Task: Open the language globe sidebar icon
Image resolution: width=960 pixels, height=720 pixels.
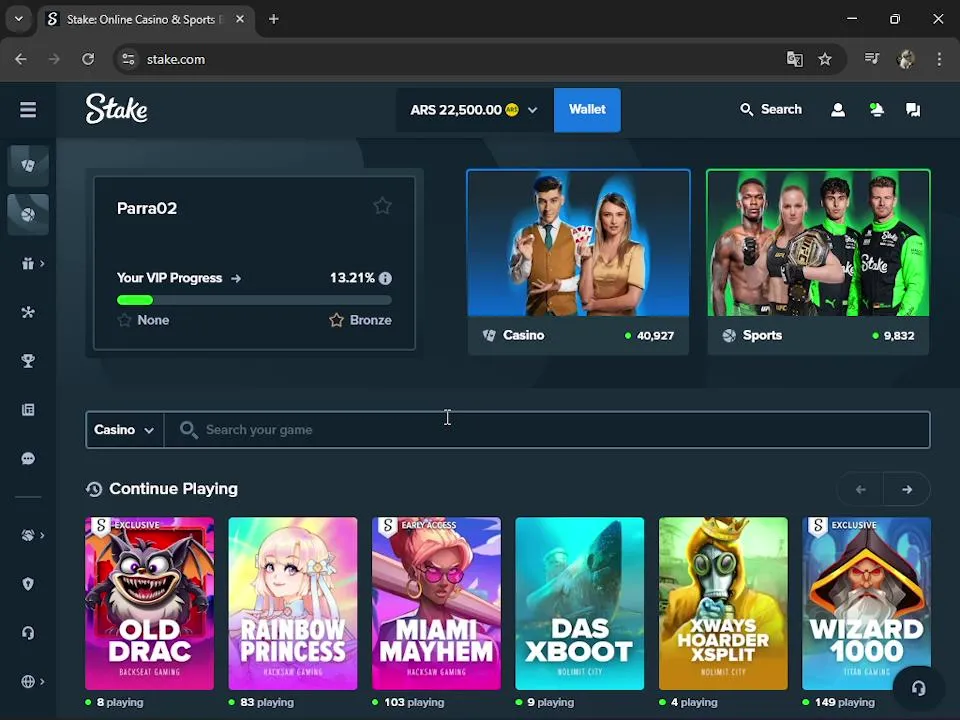Action: tap(28, 681)
